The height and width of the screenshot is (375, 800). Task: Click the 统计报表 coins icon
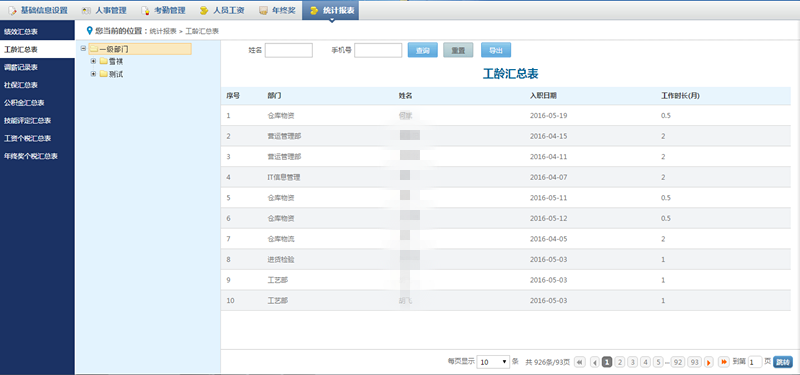[x=314, y=10]
